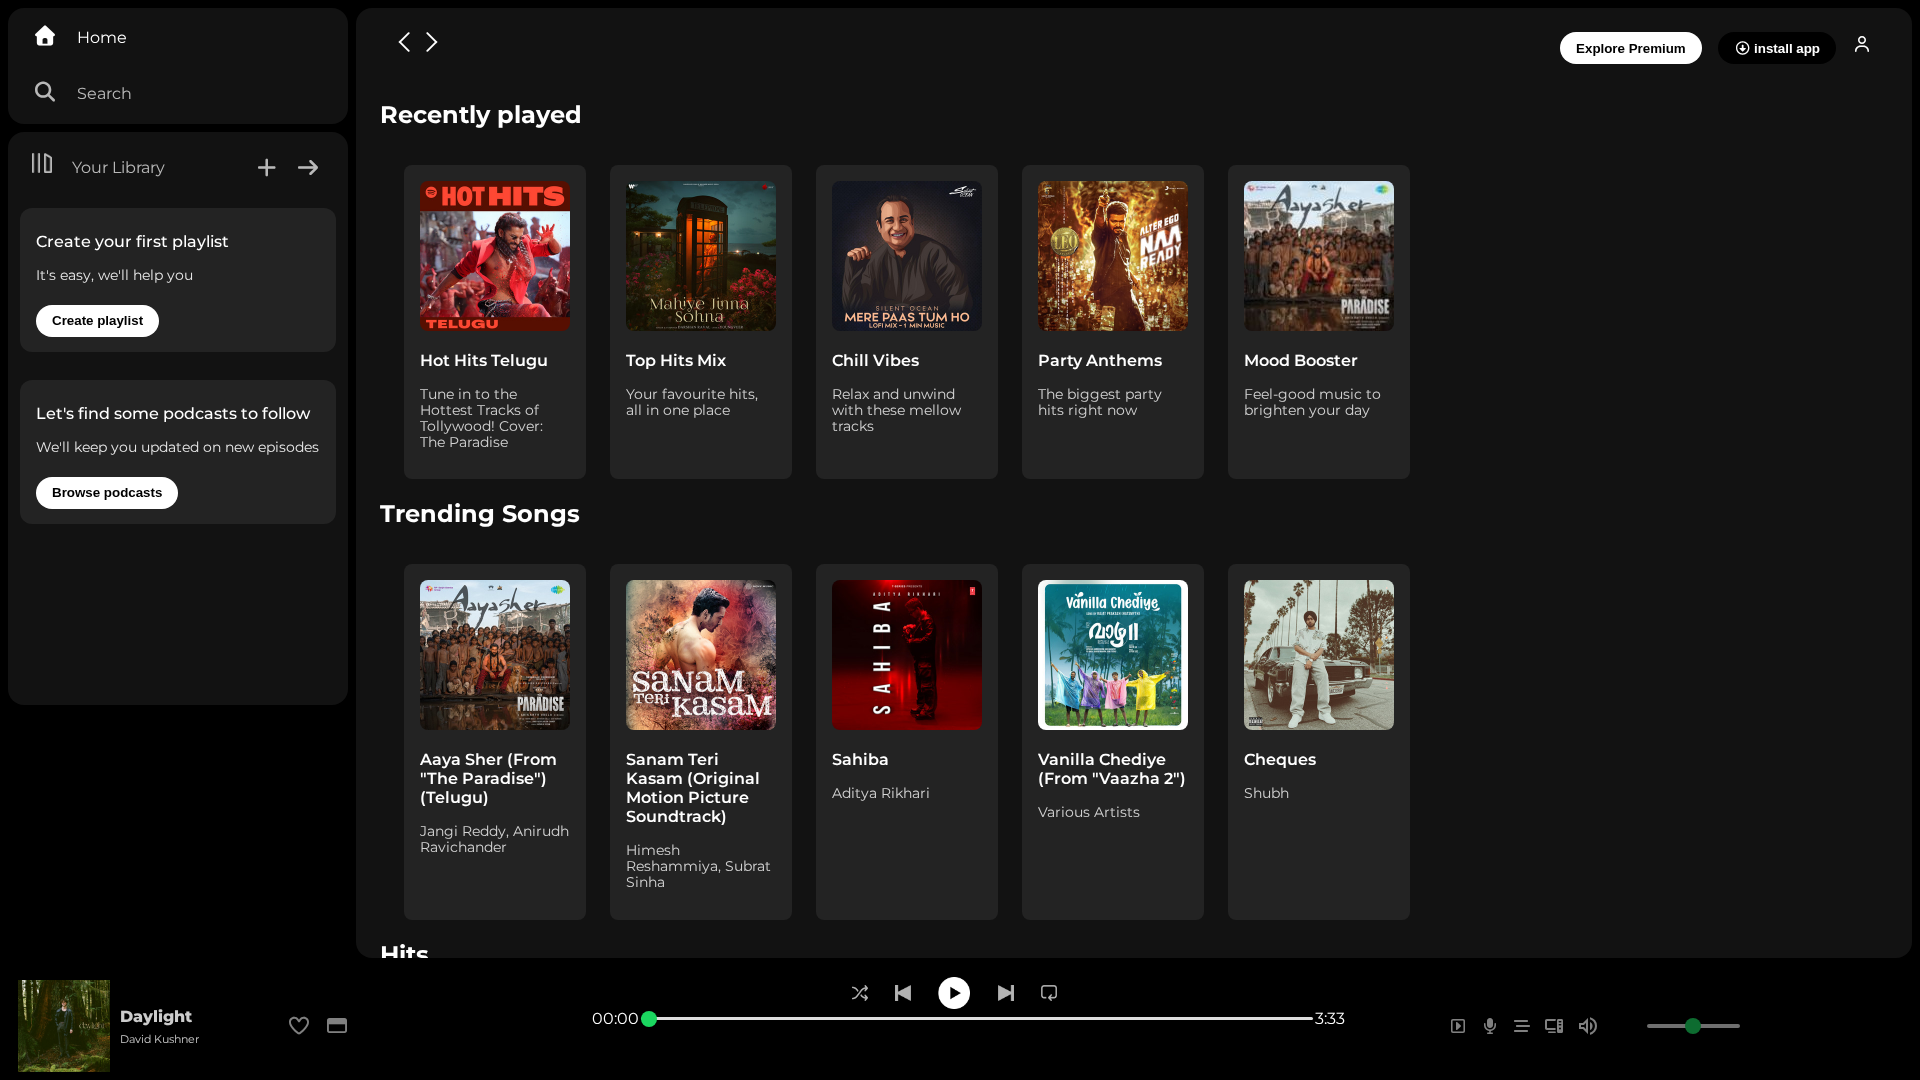
Task: Click the Your Library stack icon
Action: tap(42, 163)
